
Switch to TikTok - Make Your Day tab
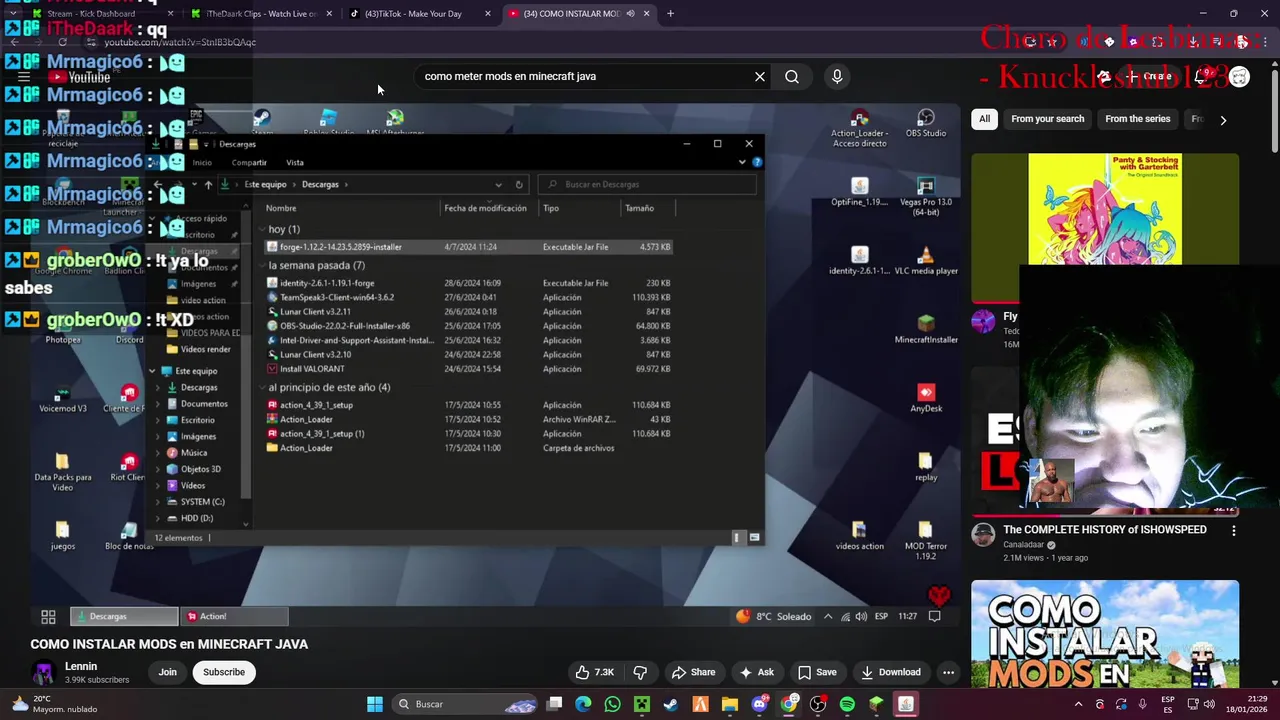point(418,14)
